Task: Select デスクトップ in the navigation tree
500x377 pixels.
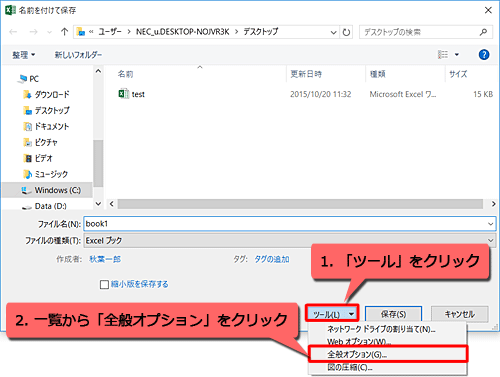Action: [x=47, y=110]
